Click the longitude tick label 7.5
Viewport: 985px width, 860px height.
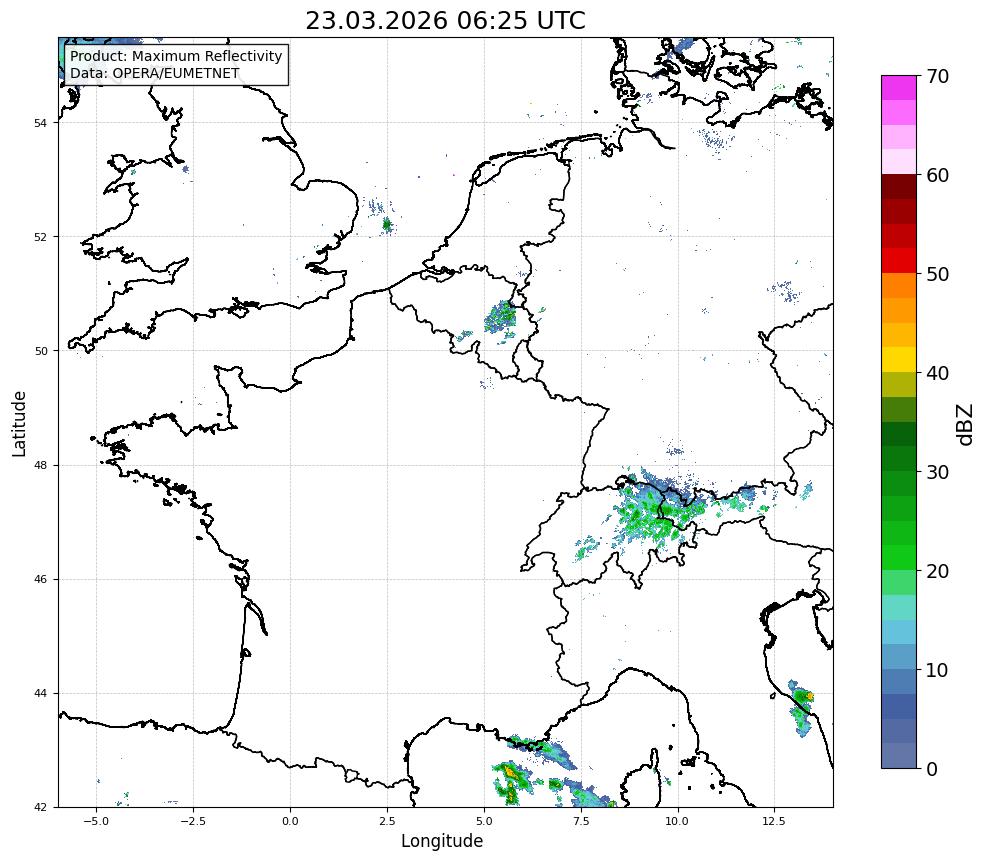pos(581,821)
